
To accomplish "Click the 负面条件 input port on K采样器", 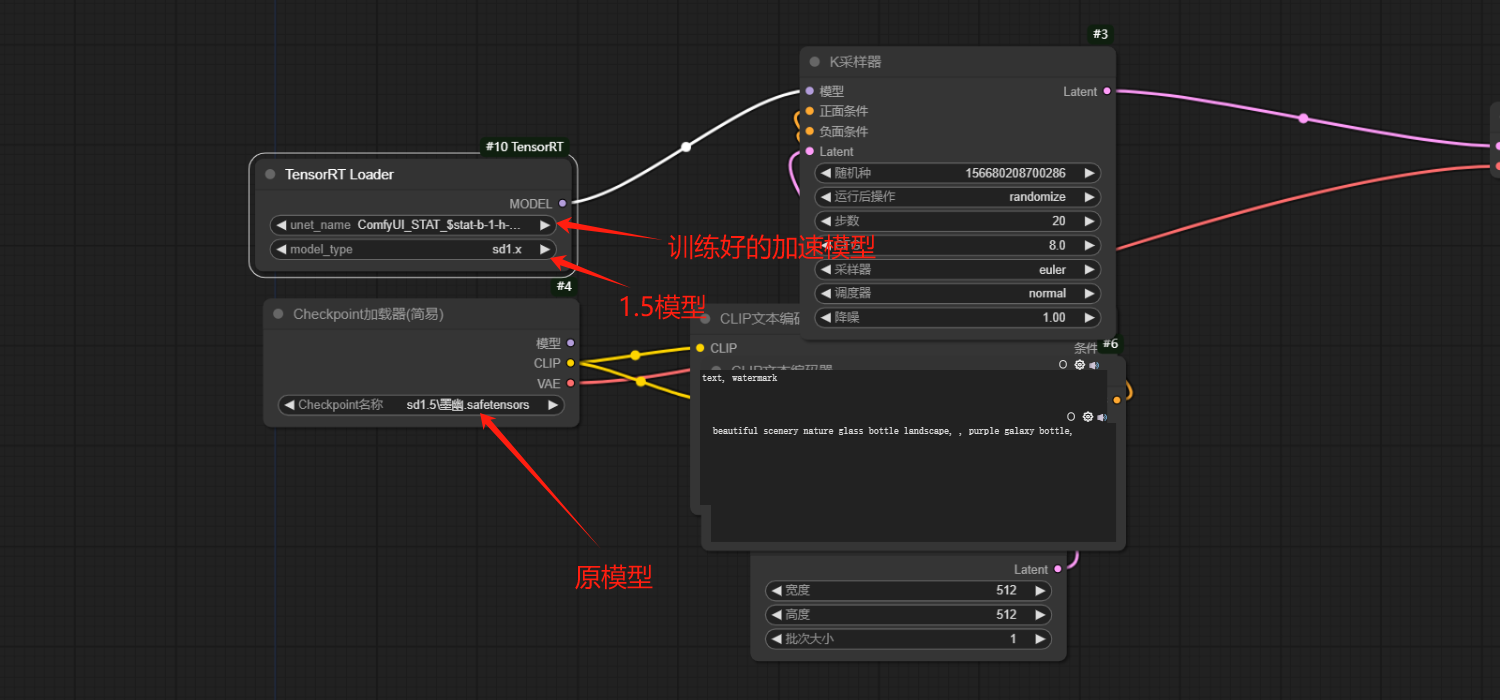I will (x=810, y=131).
